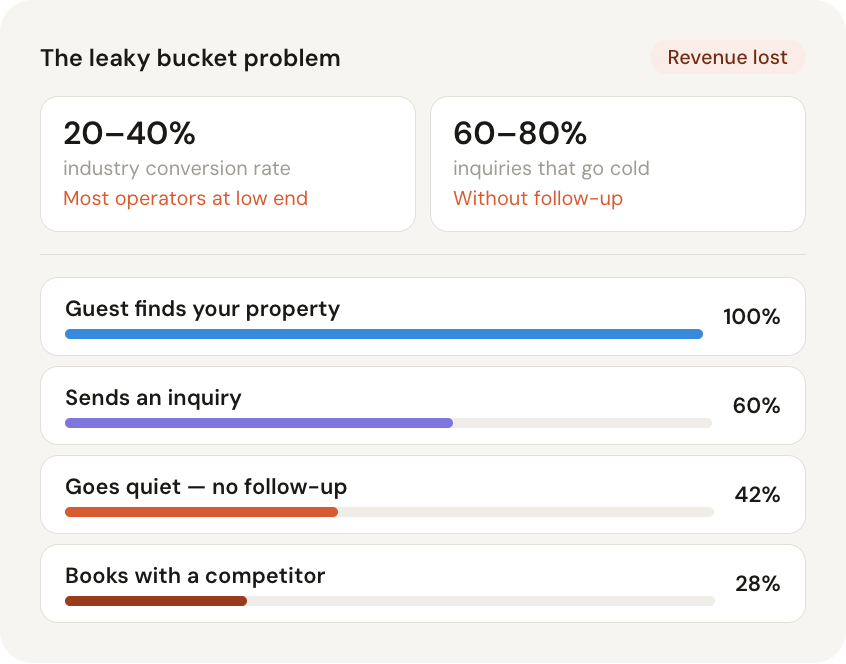Click "The leaky bucket problem" heading

point(190,58)
